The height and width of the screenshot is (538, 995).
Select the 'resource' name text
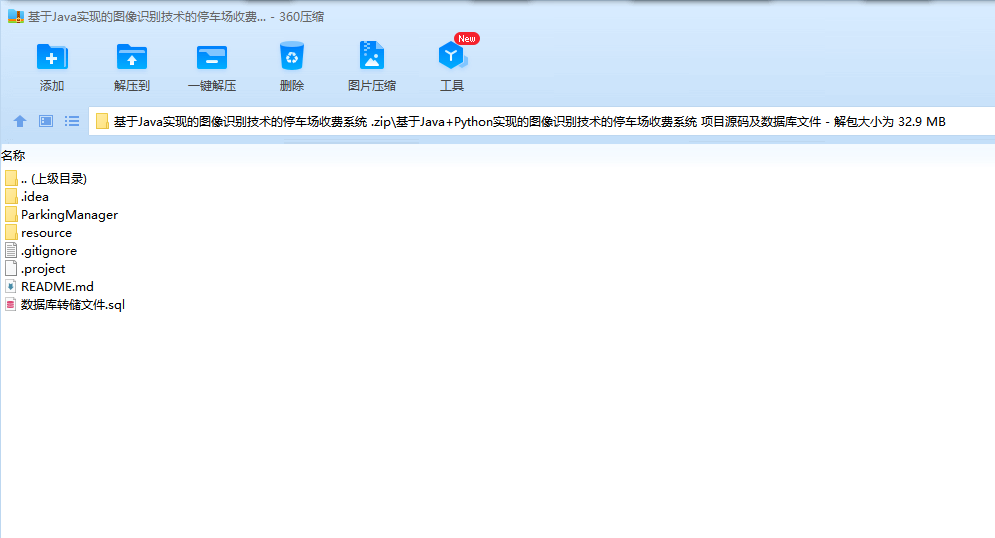pyautogui.click(x=46, y=233)
